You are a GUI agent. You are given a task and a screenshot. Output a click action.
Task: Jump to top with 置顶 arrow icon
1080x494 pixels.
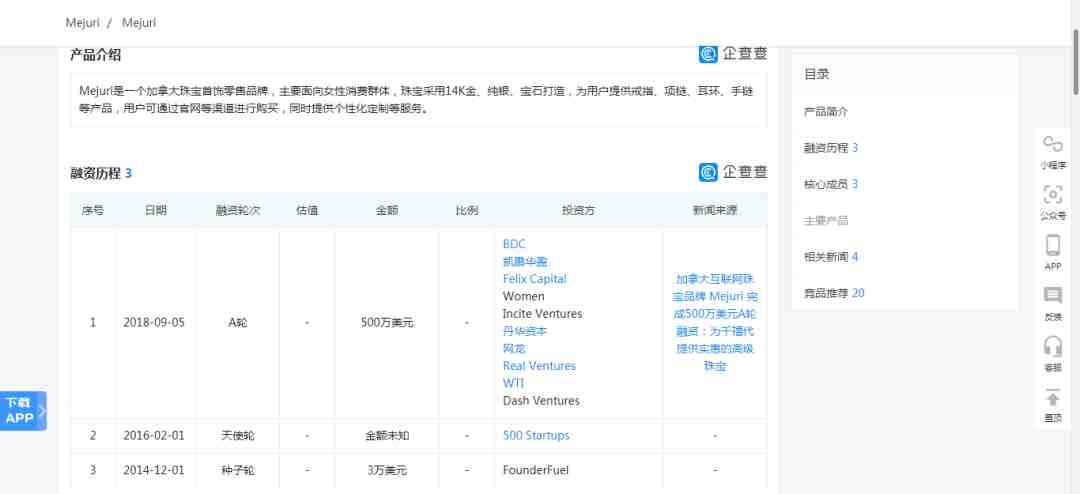point(1052,398)
